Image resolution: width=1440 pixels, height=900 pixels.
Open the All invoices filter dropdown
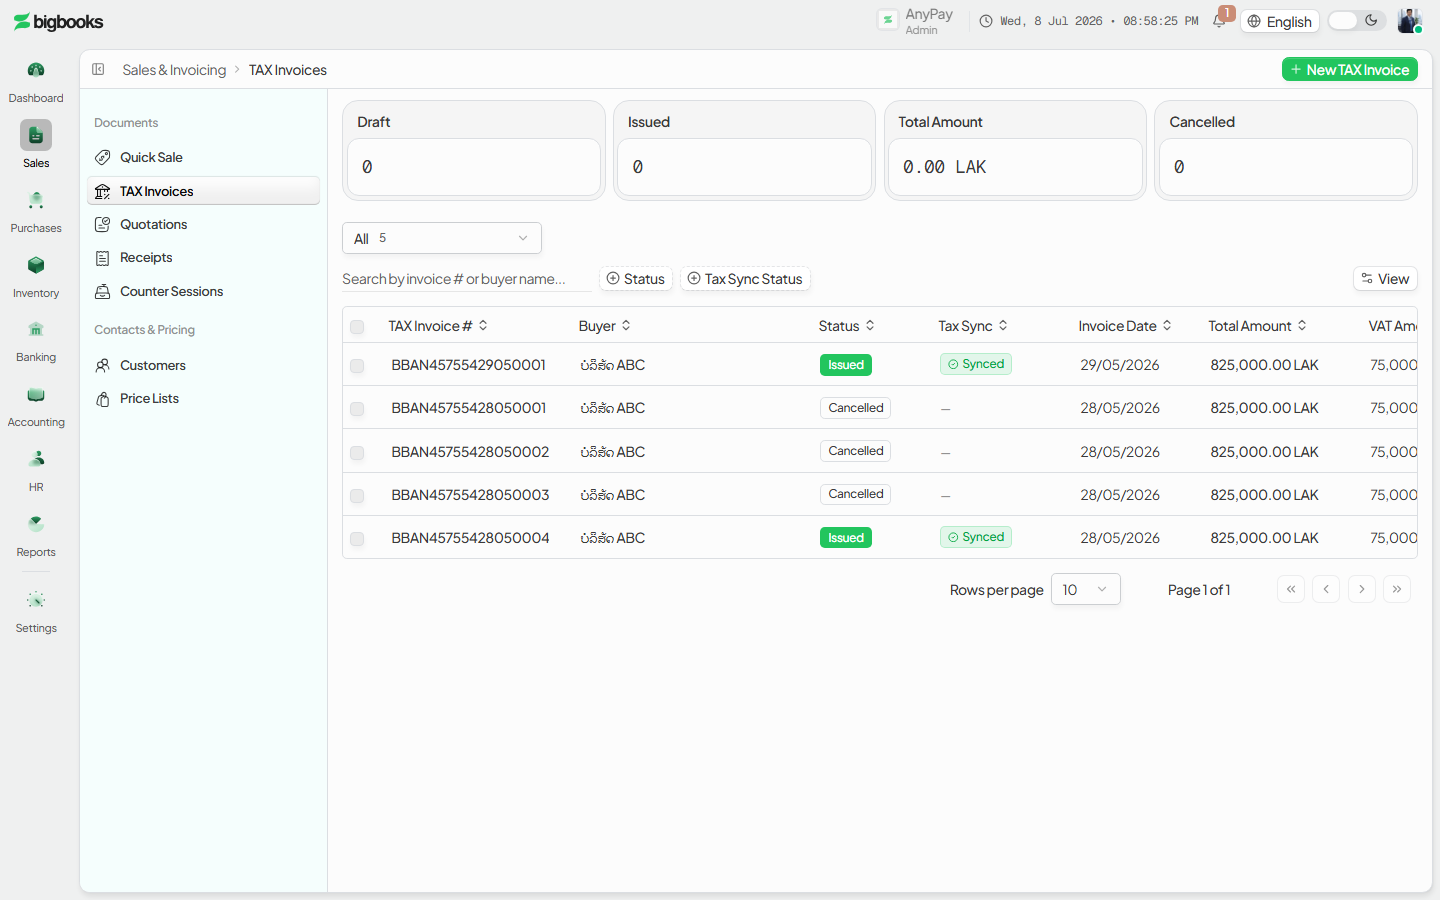[442, 238]
